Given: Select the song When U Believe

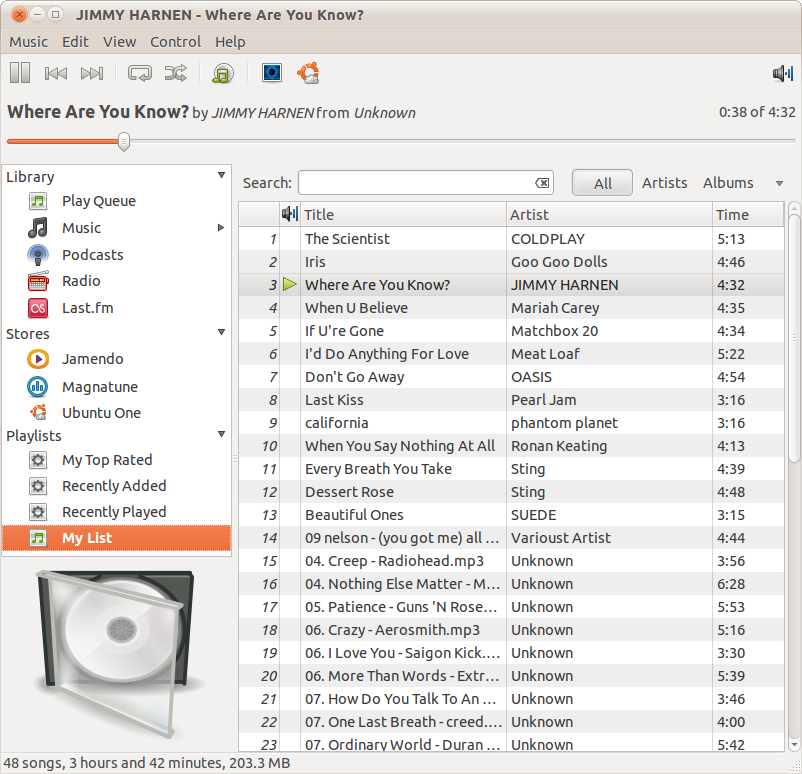Looking at the screenshot, I should (x=357, y=308).
